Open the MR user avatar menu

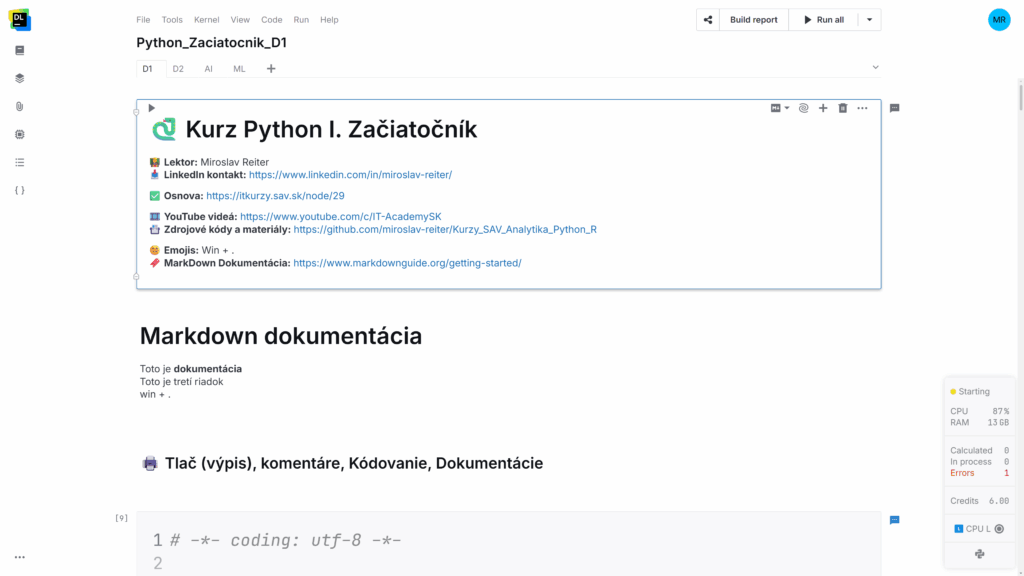pyautogui.click(x=999, y=20)
